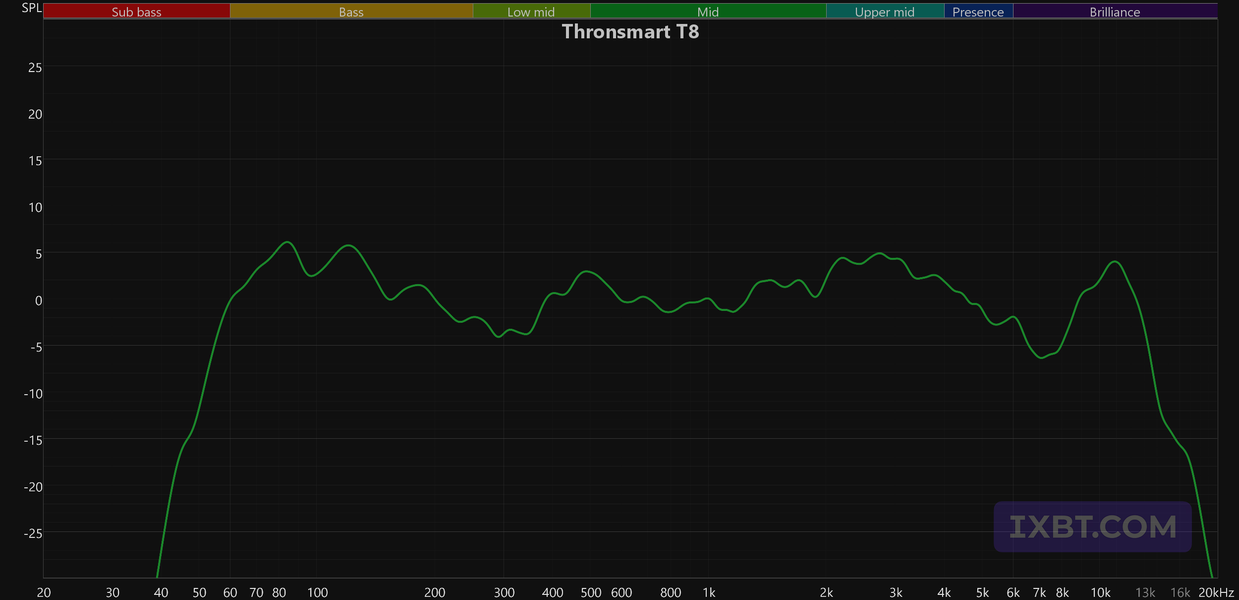Select the Presence band header
Screen dimensions: 1239x600
pyautogui.click(x=978, y=12)
